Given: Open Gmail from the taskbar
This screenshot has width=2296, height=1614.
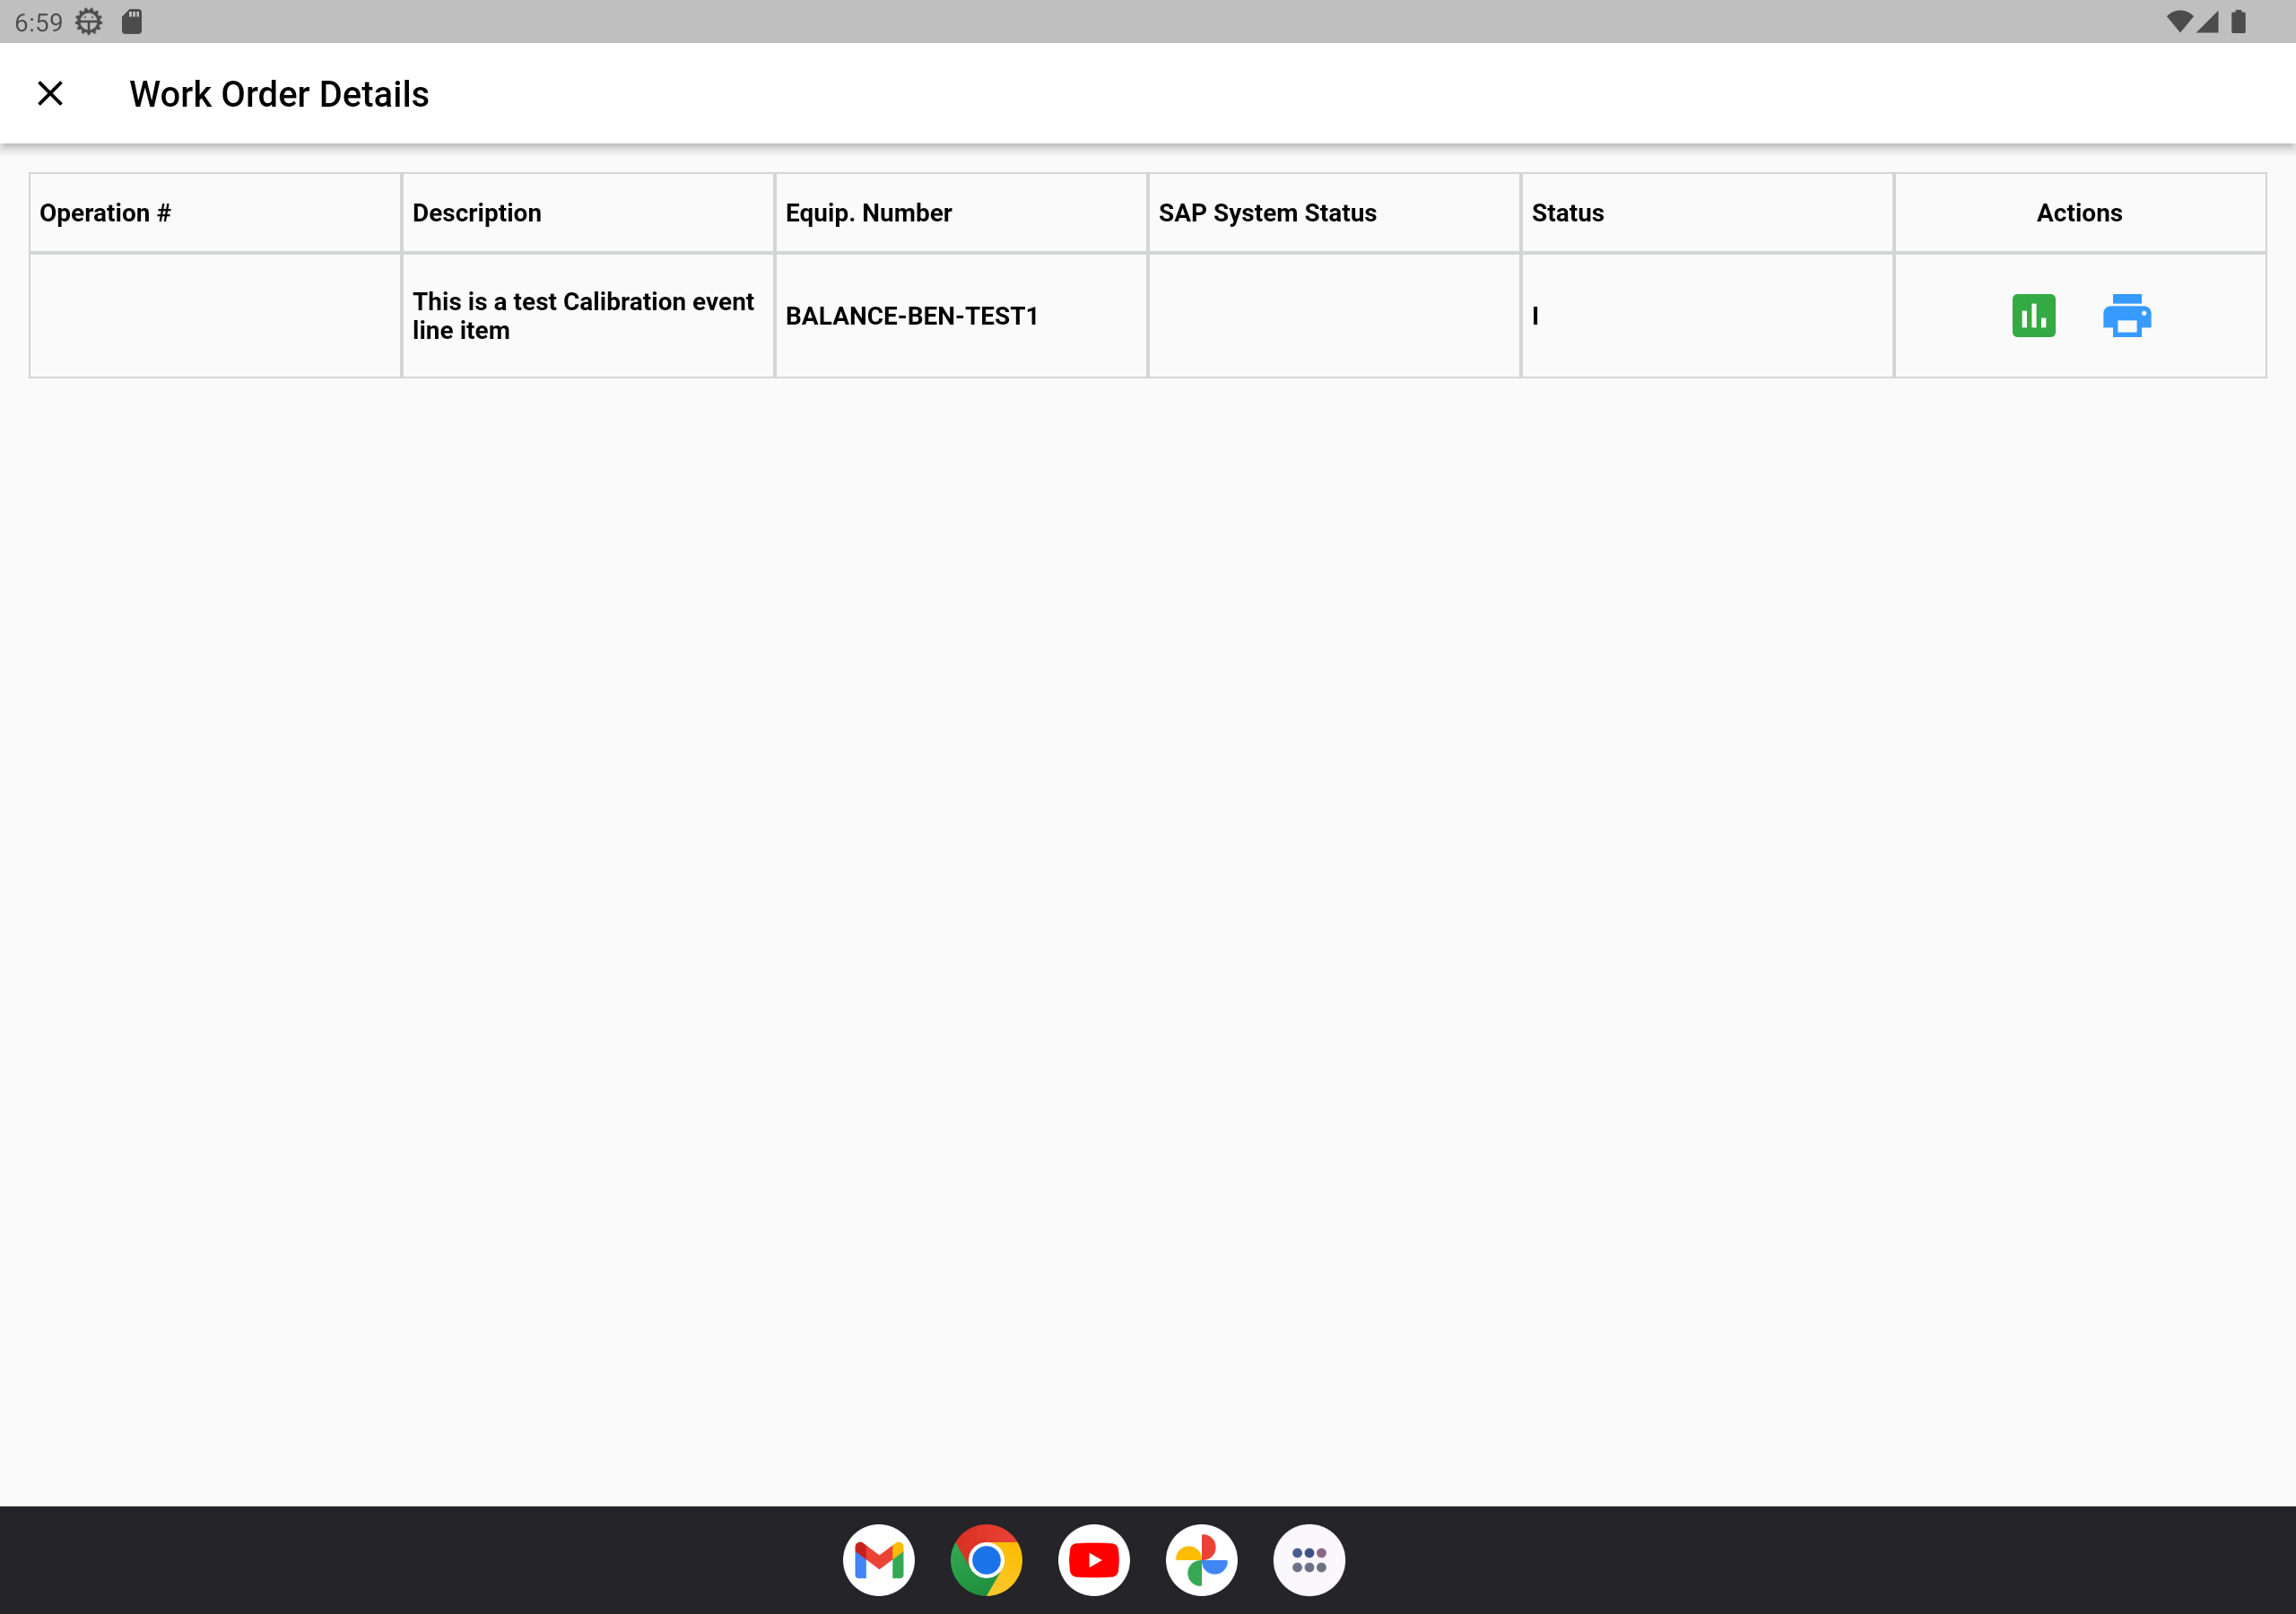Looking at the screenshot, I should tap(878, 1559).
